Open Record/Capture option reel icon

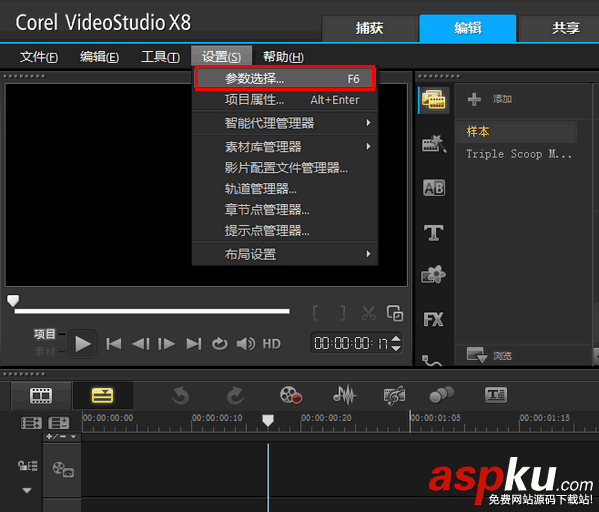(291, 395)
